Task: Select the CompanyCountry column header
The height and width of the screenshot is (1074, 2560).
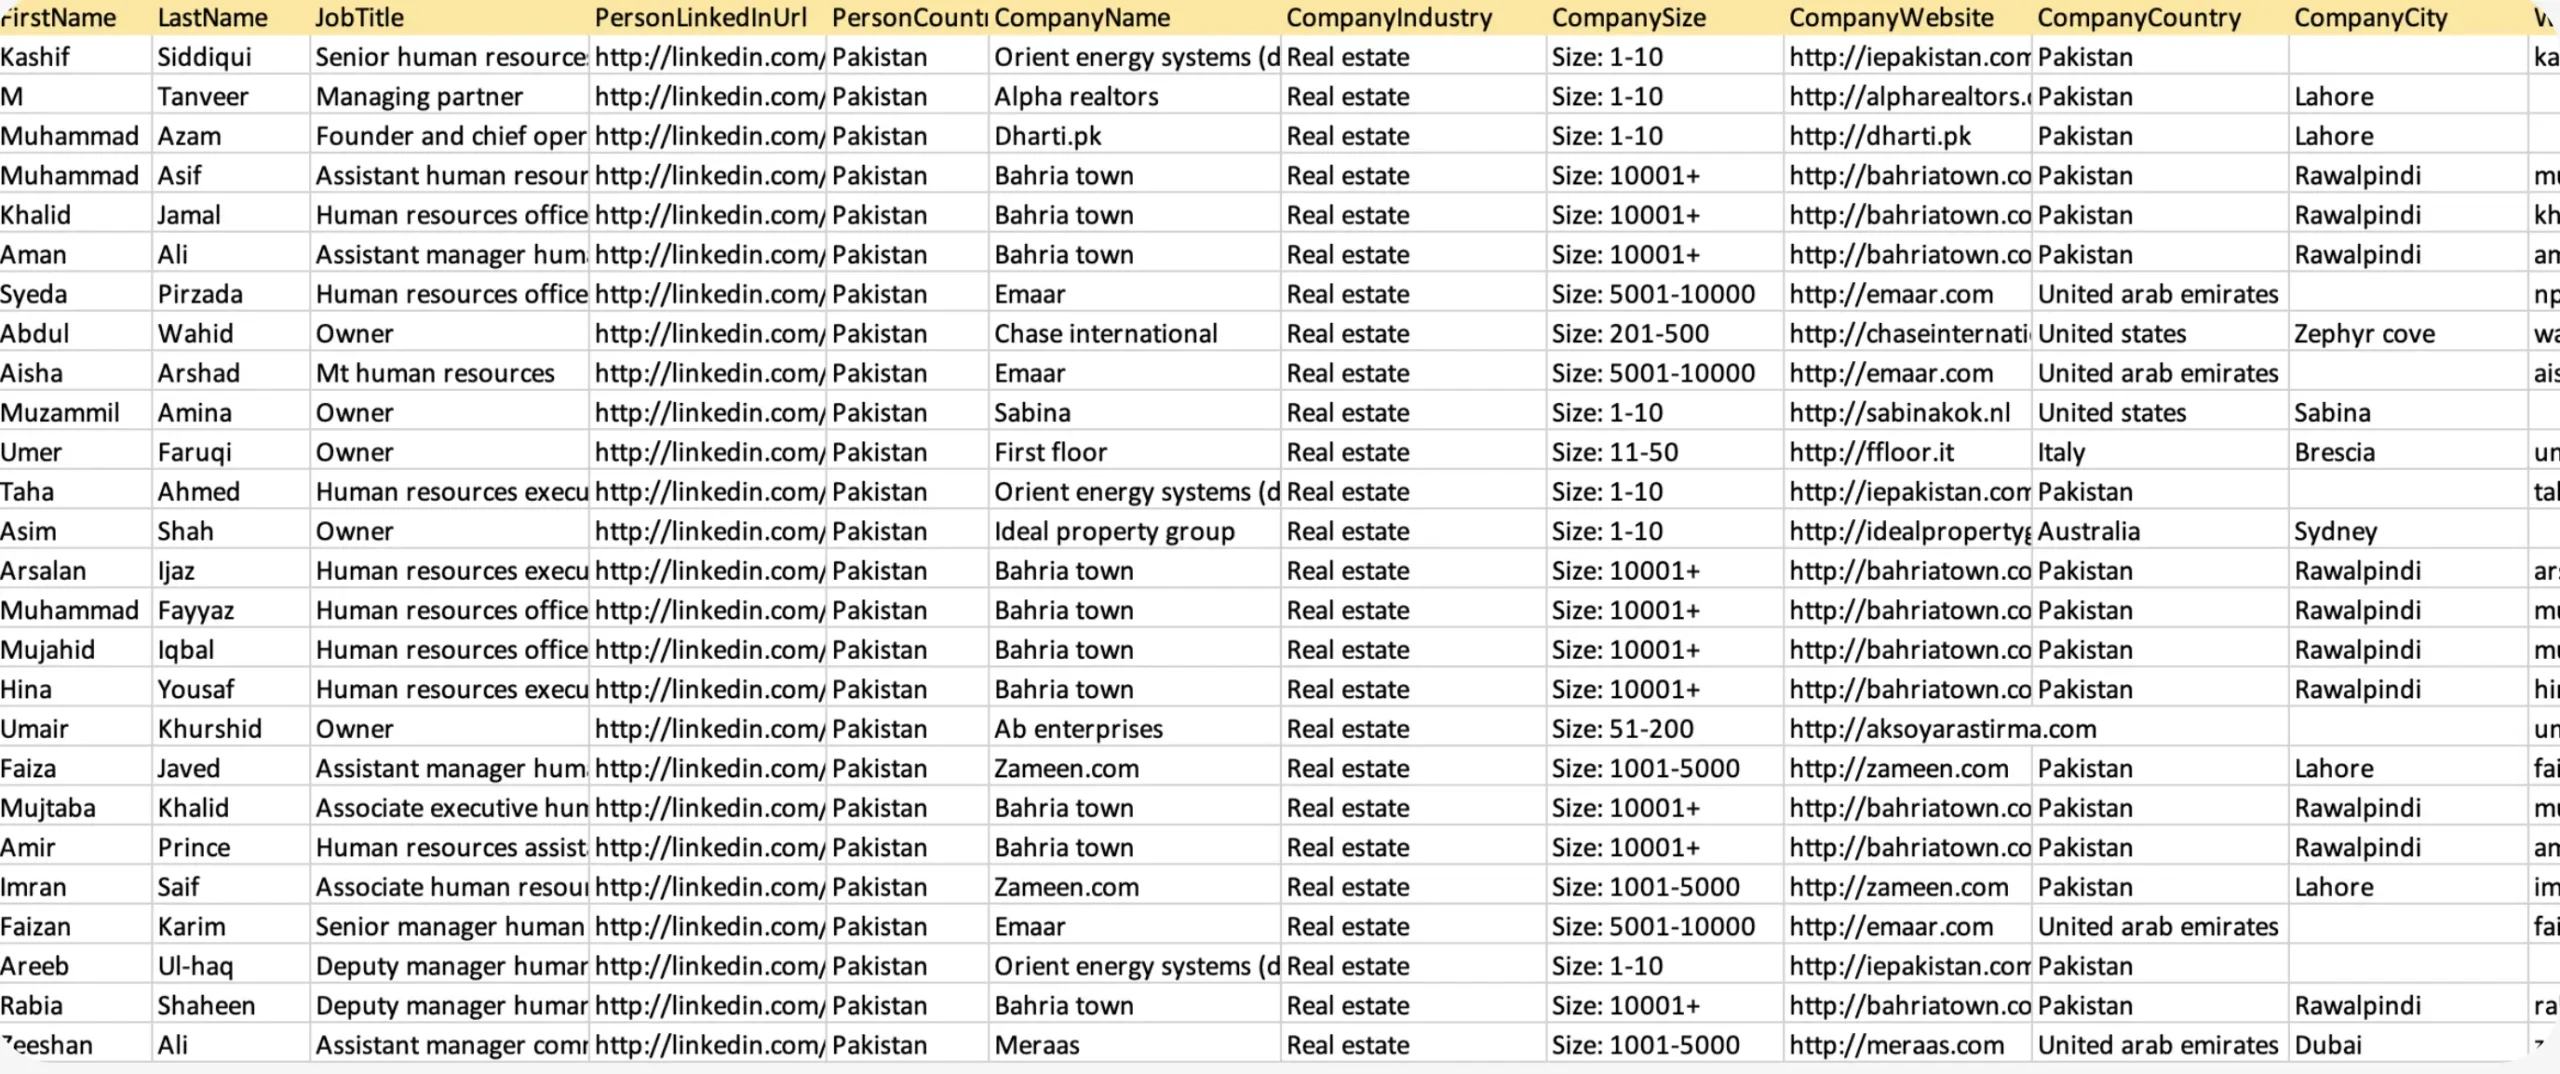Action: tap(2160, 17)
